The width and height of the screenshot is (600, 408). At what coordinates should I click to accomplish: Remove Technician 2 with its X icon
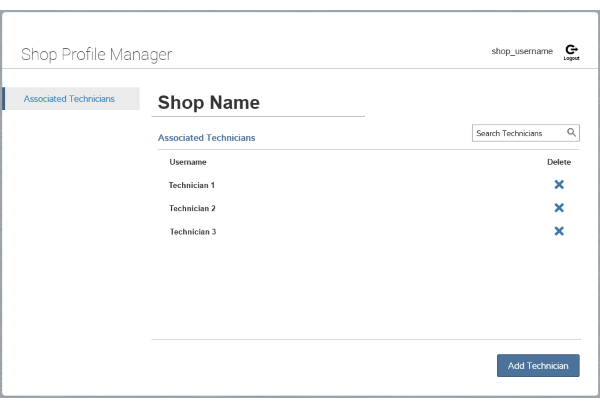(x=559, y=208)
